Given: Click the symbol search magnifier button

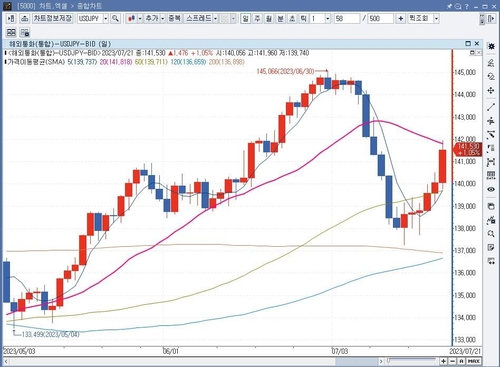Looking at the screenshot, I should pos(115,18).
